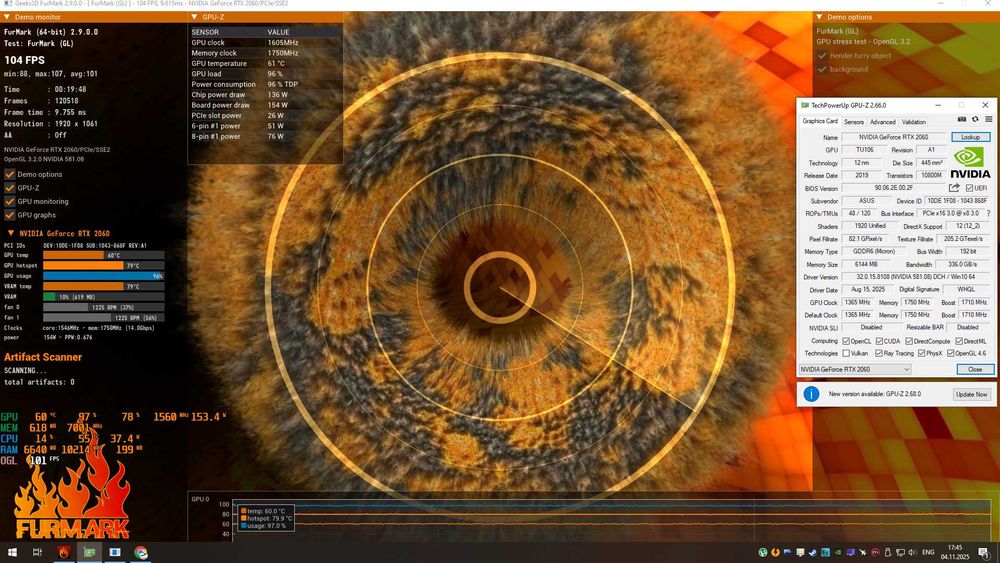Toggle the DirectML checkbox

click(x=959, y=341)
